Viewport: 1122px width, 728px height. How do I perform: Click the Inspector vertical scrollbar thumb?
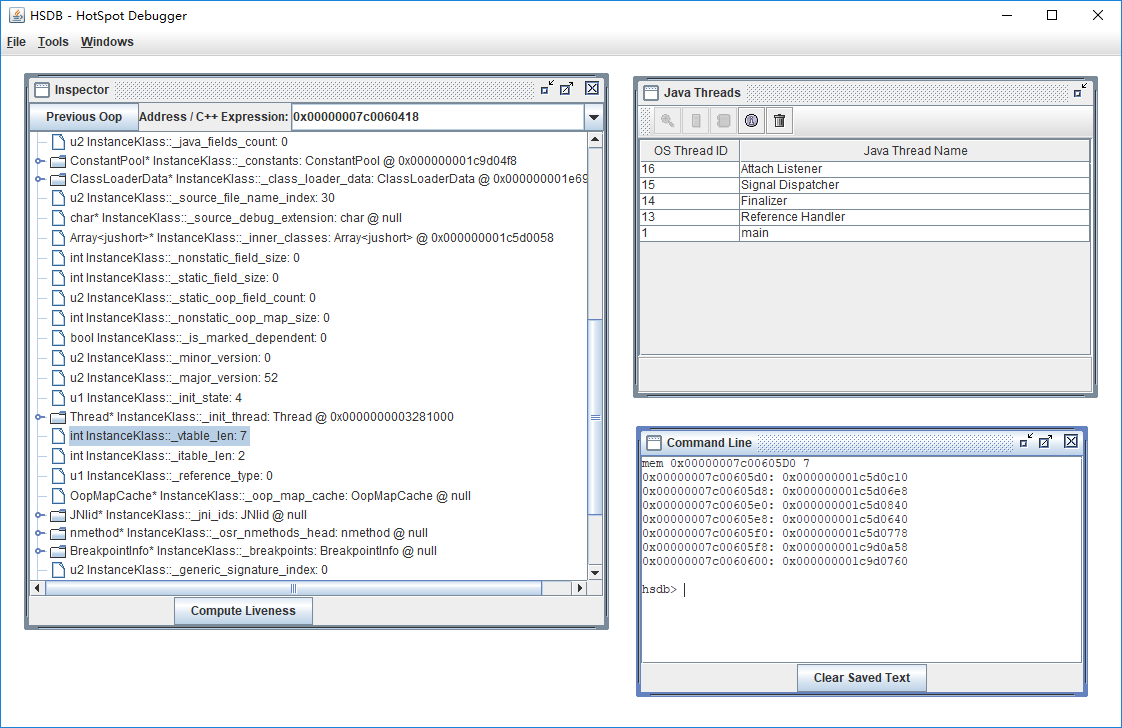[595, 417]
